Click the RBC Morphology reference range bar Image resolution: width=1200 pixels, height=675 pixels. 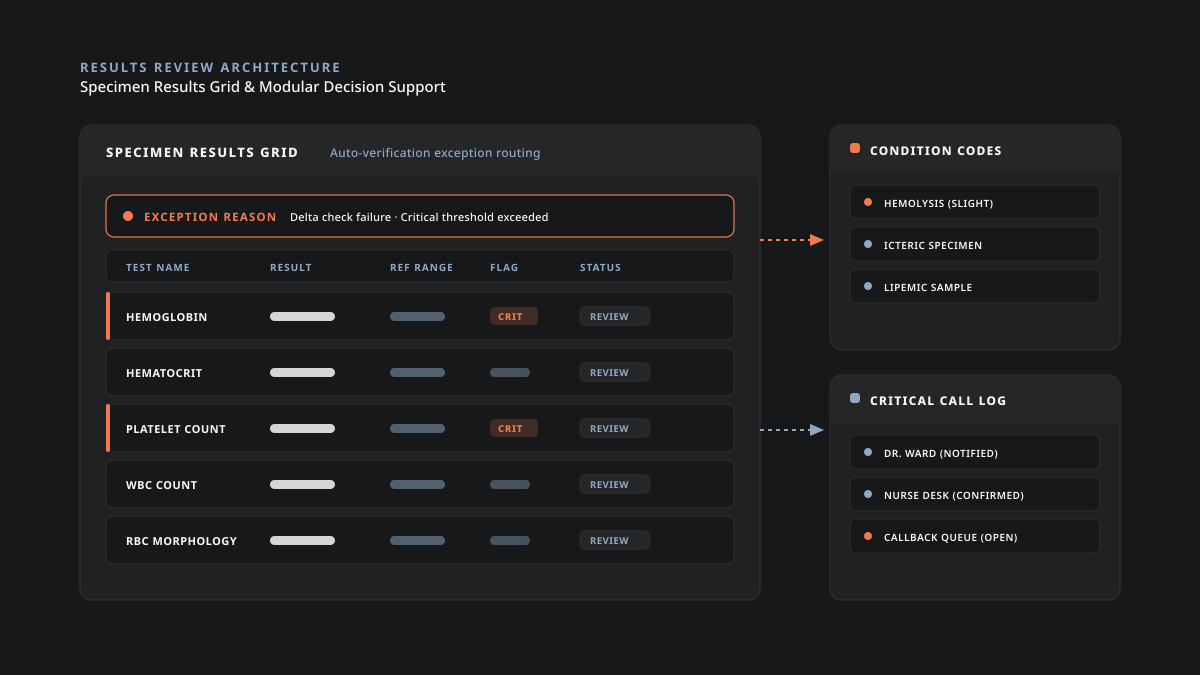pyautogui.click(x=417, y=540)
